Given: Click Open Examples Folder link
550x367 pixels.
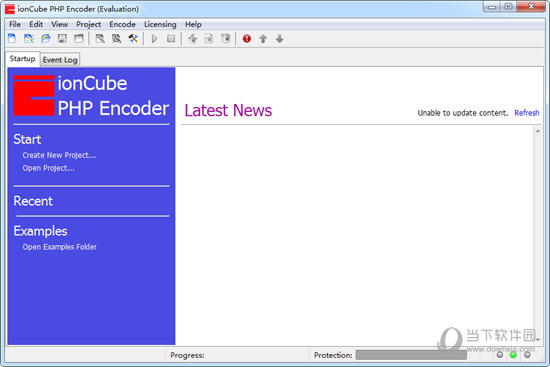Looking at the screenshot, I should coord(60,247).
